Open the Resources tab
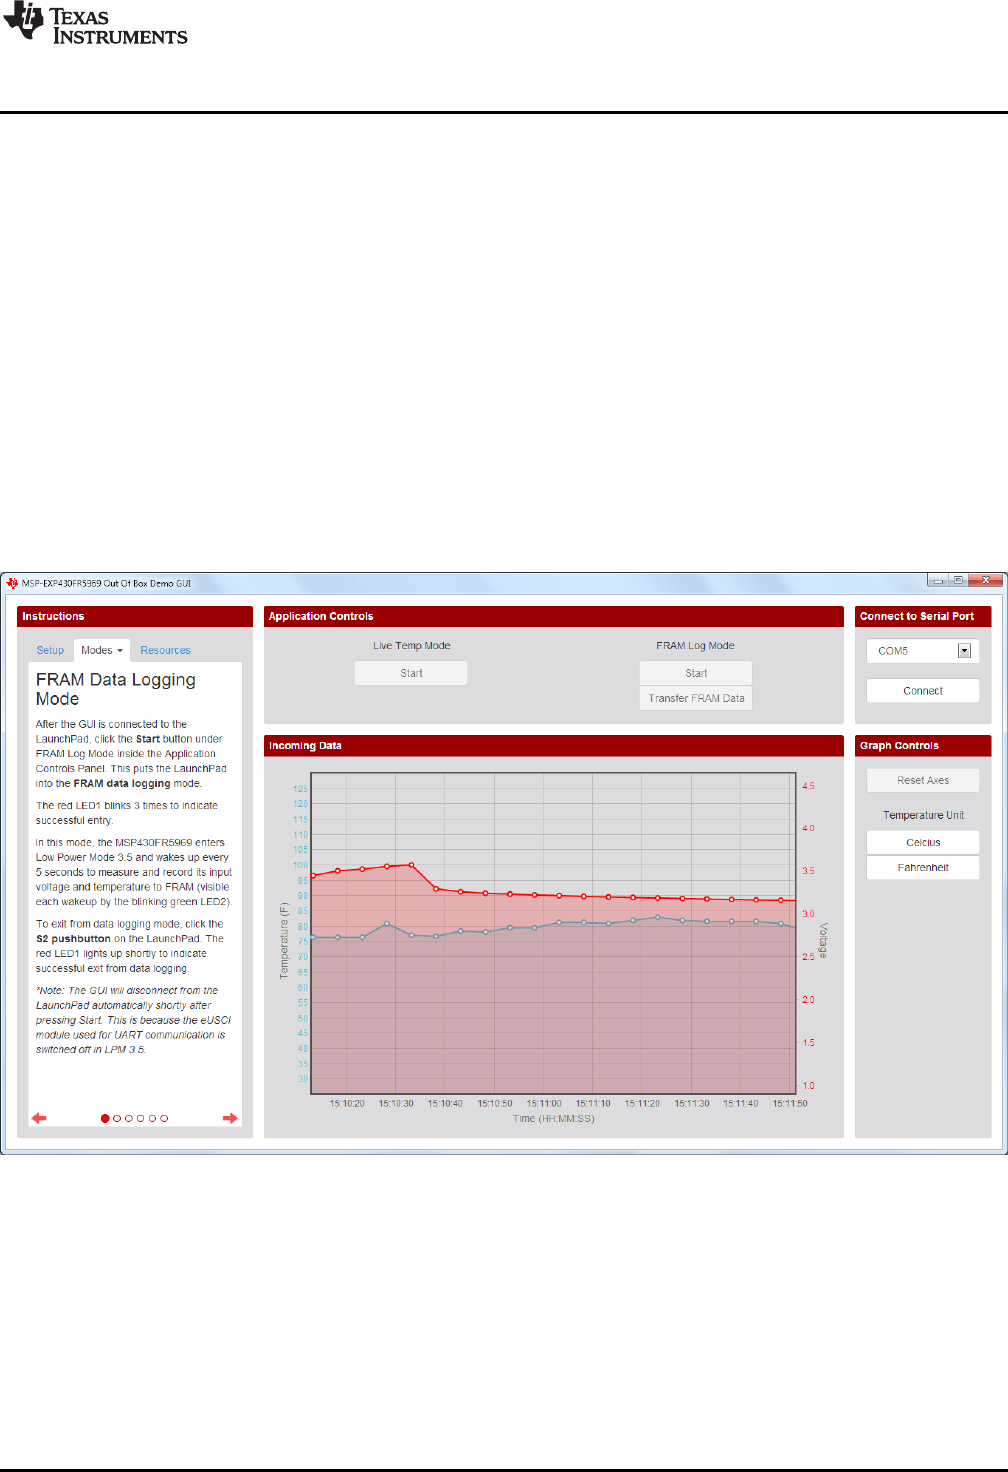Viewport: 1008px width, 1472px height. coord(165,650)
